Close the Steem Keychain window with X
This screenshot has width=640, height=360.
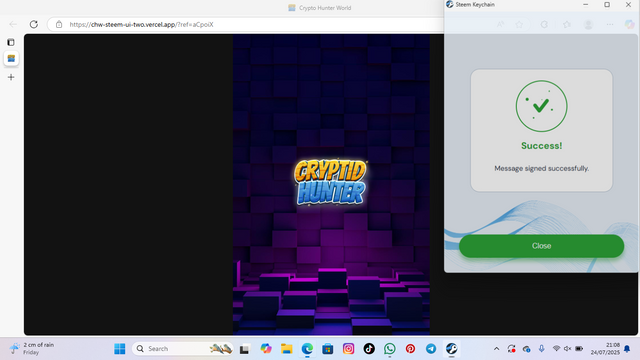[x=628, y=4]
